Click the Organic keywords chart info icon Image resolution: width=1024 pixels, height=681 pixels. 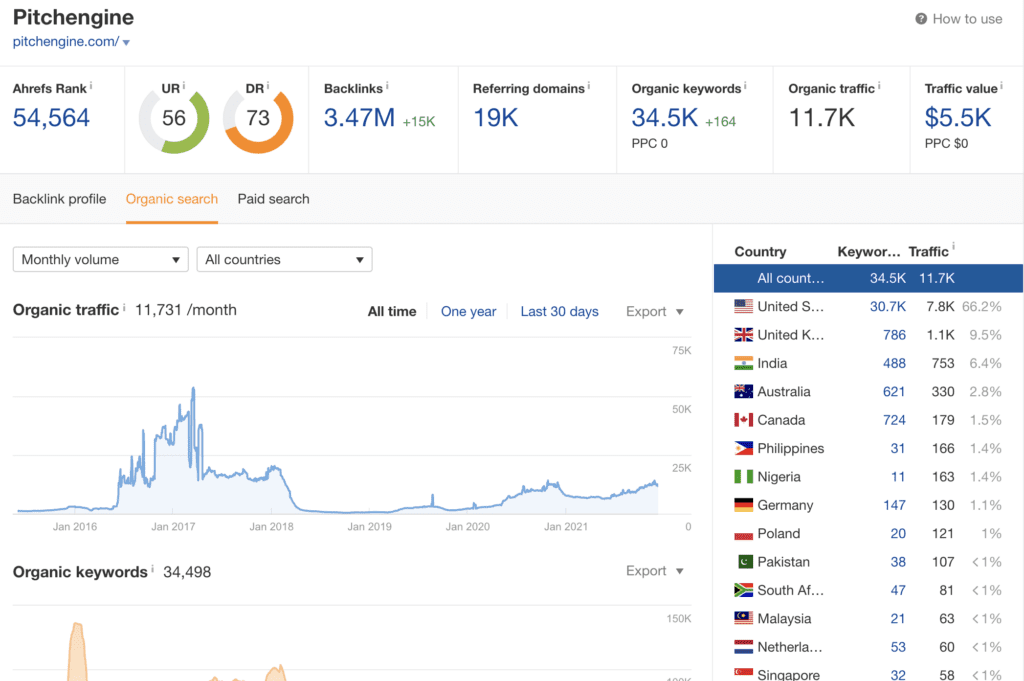pos(153,569)
